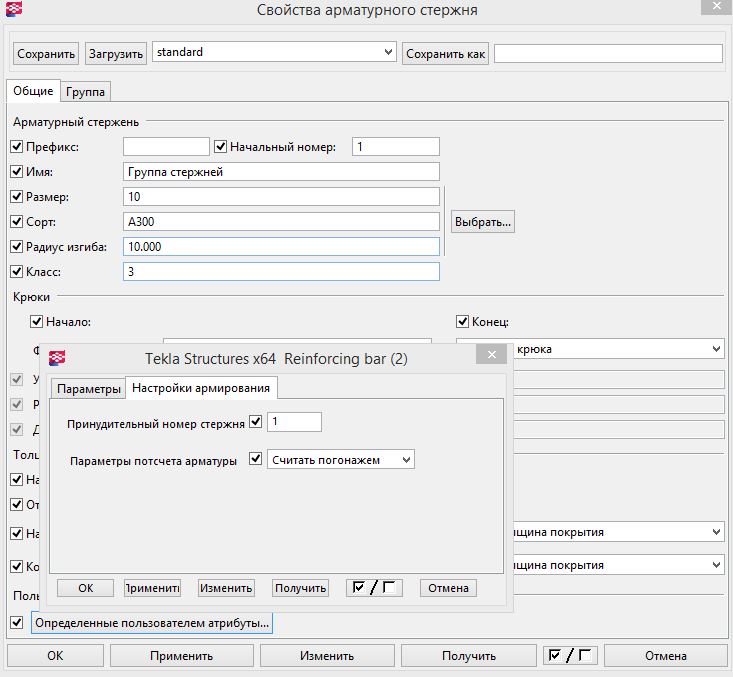This screenshot has height=677, width=733.
Task: Open the standard preset dropdown
Action: [388, 52]
